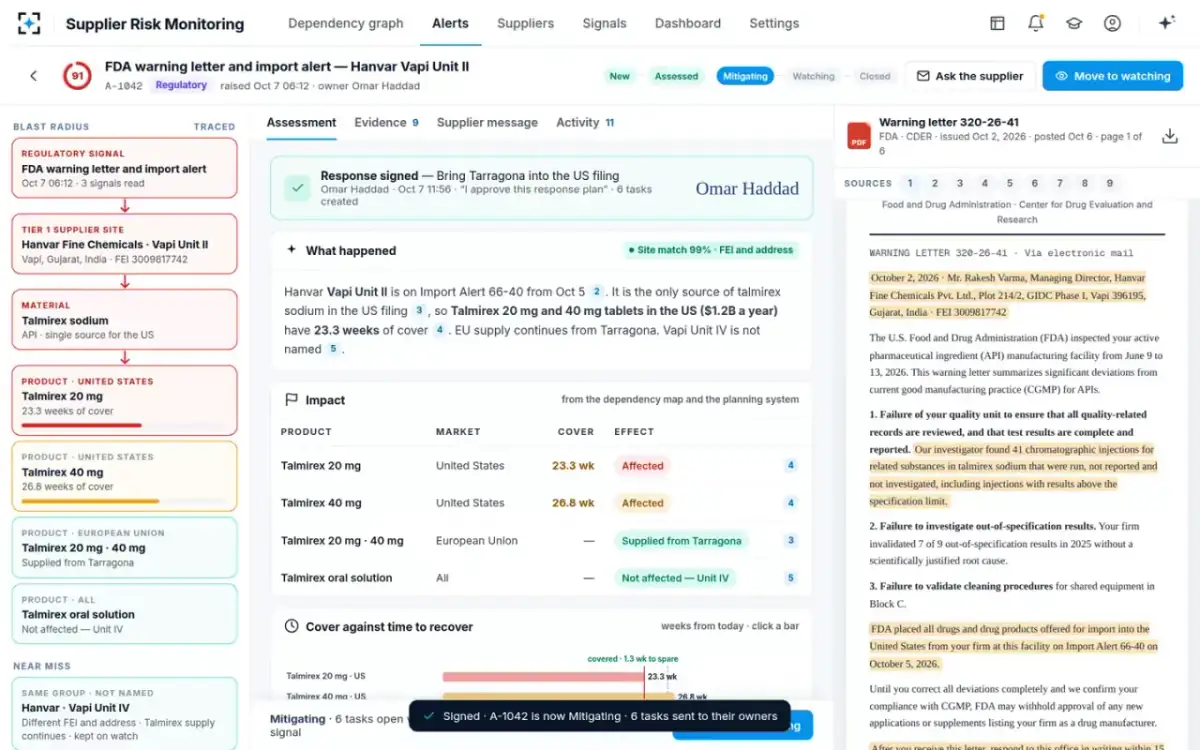Open the Tier 1 supplier site Hanvar card

pyautogui.click(x=124, y=243)
